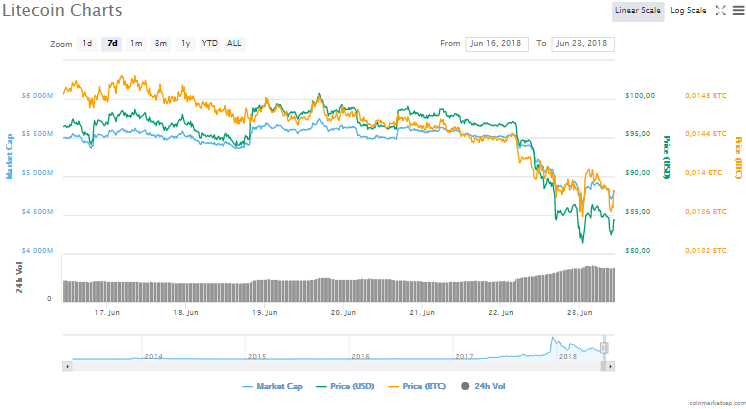Click the 2014 label in navigator
The width and height of the screenshot is (746, 409).
154,356
